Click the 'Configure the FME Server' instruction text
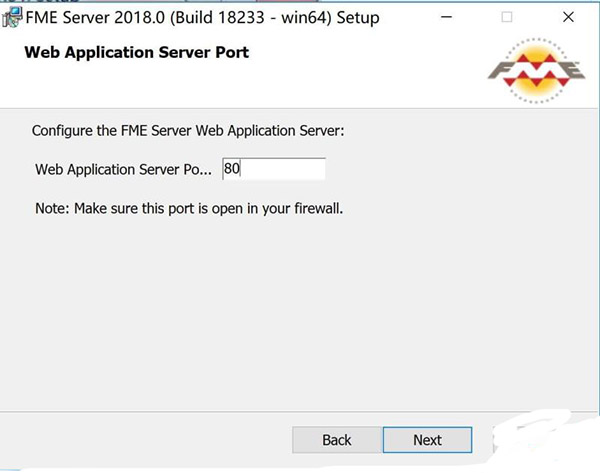 188,130
